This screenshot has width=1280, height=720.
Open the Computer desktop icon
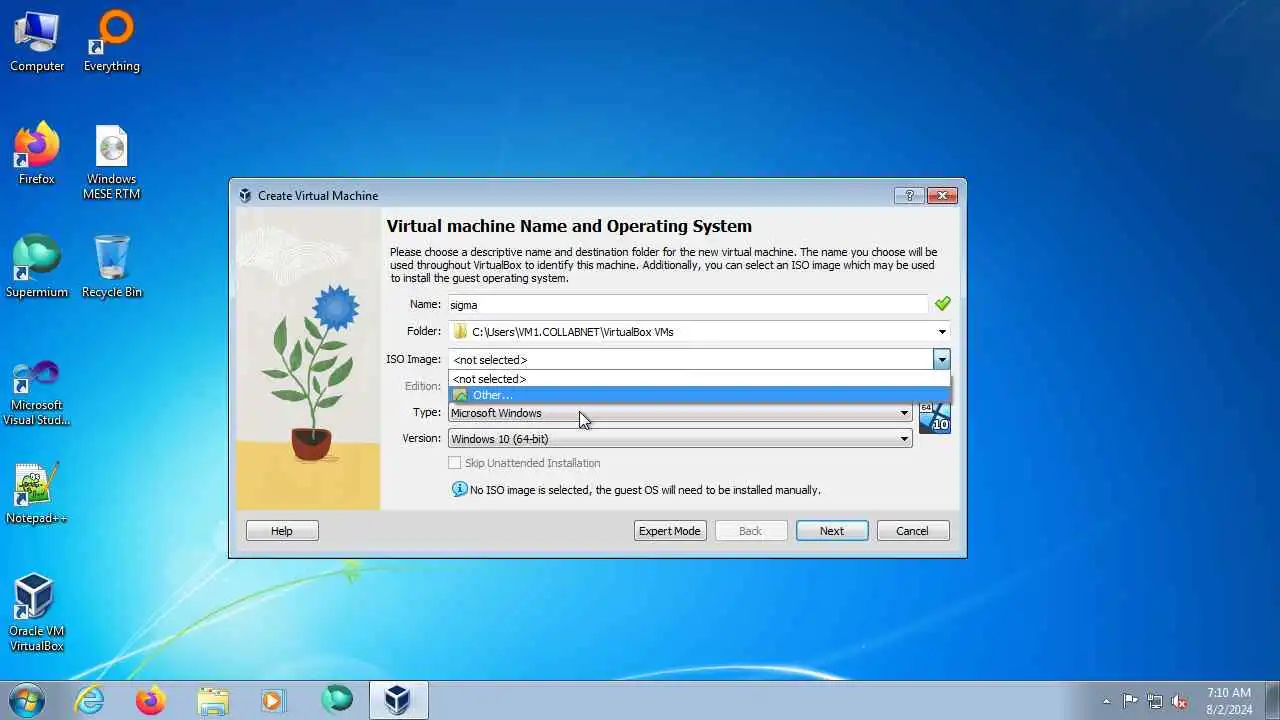point(37,42)
